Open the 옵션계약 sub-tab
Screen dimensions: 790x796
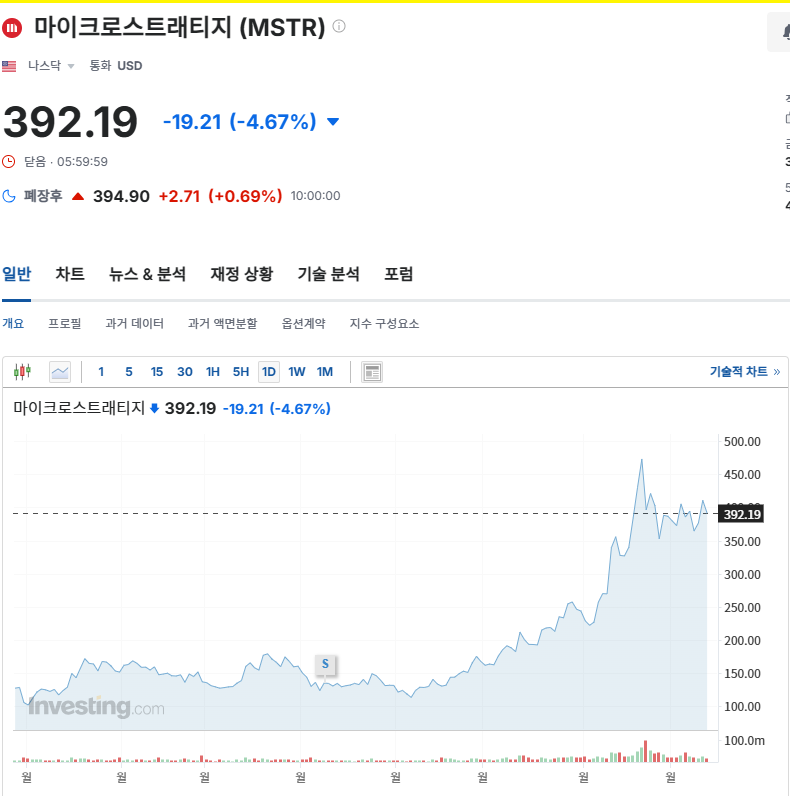tap(304, 323)
